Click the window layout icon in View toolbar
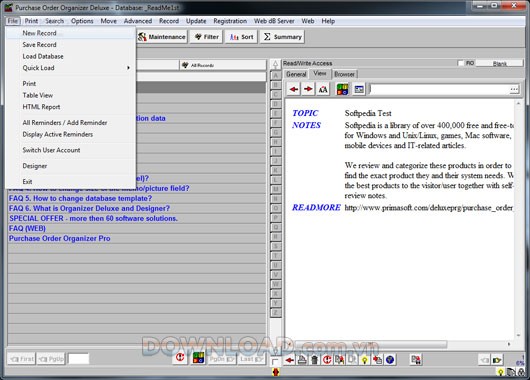 pyautogui.click(x=359, y=89)
